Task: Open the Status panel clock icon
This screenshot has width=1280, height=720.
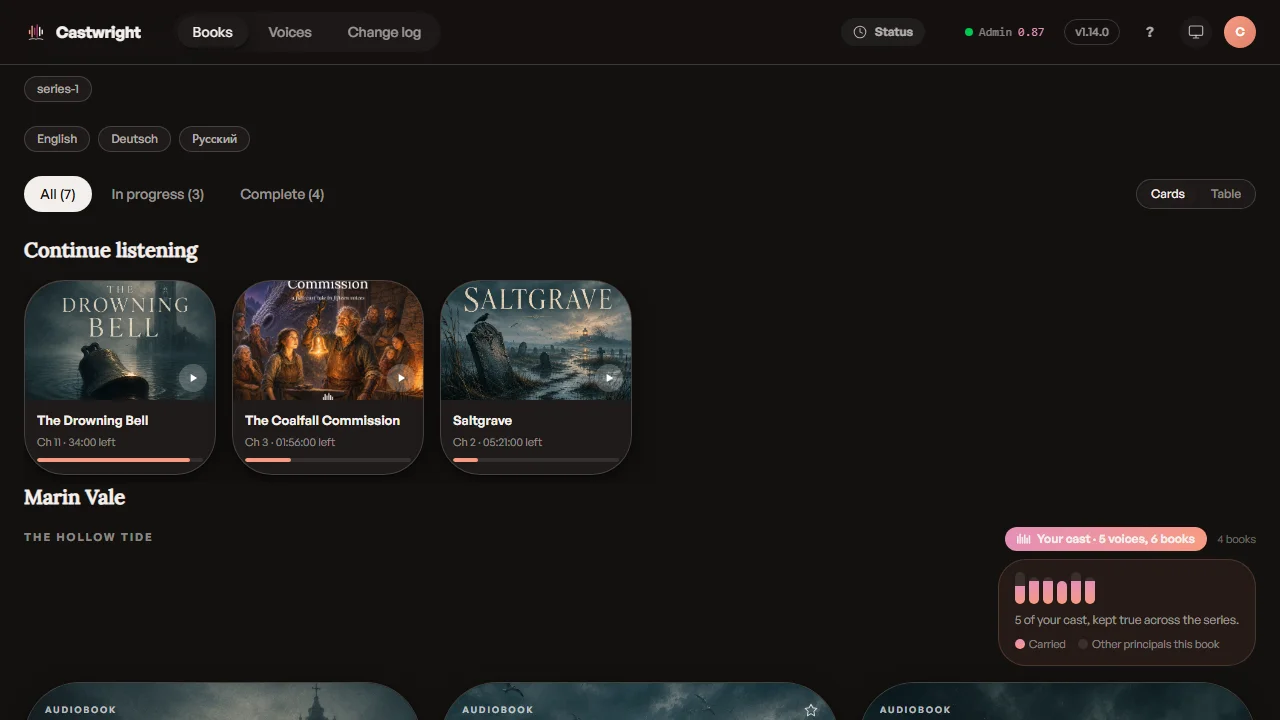Action: (x=860, y=32)
